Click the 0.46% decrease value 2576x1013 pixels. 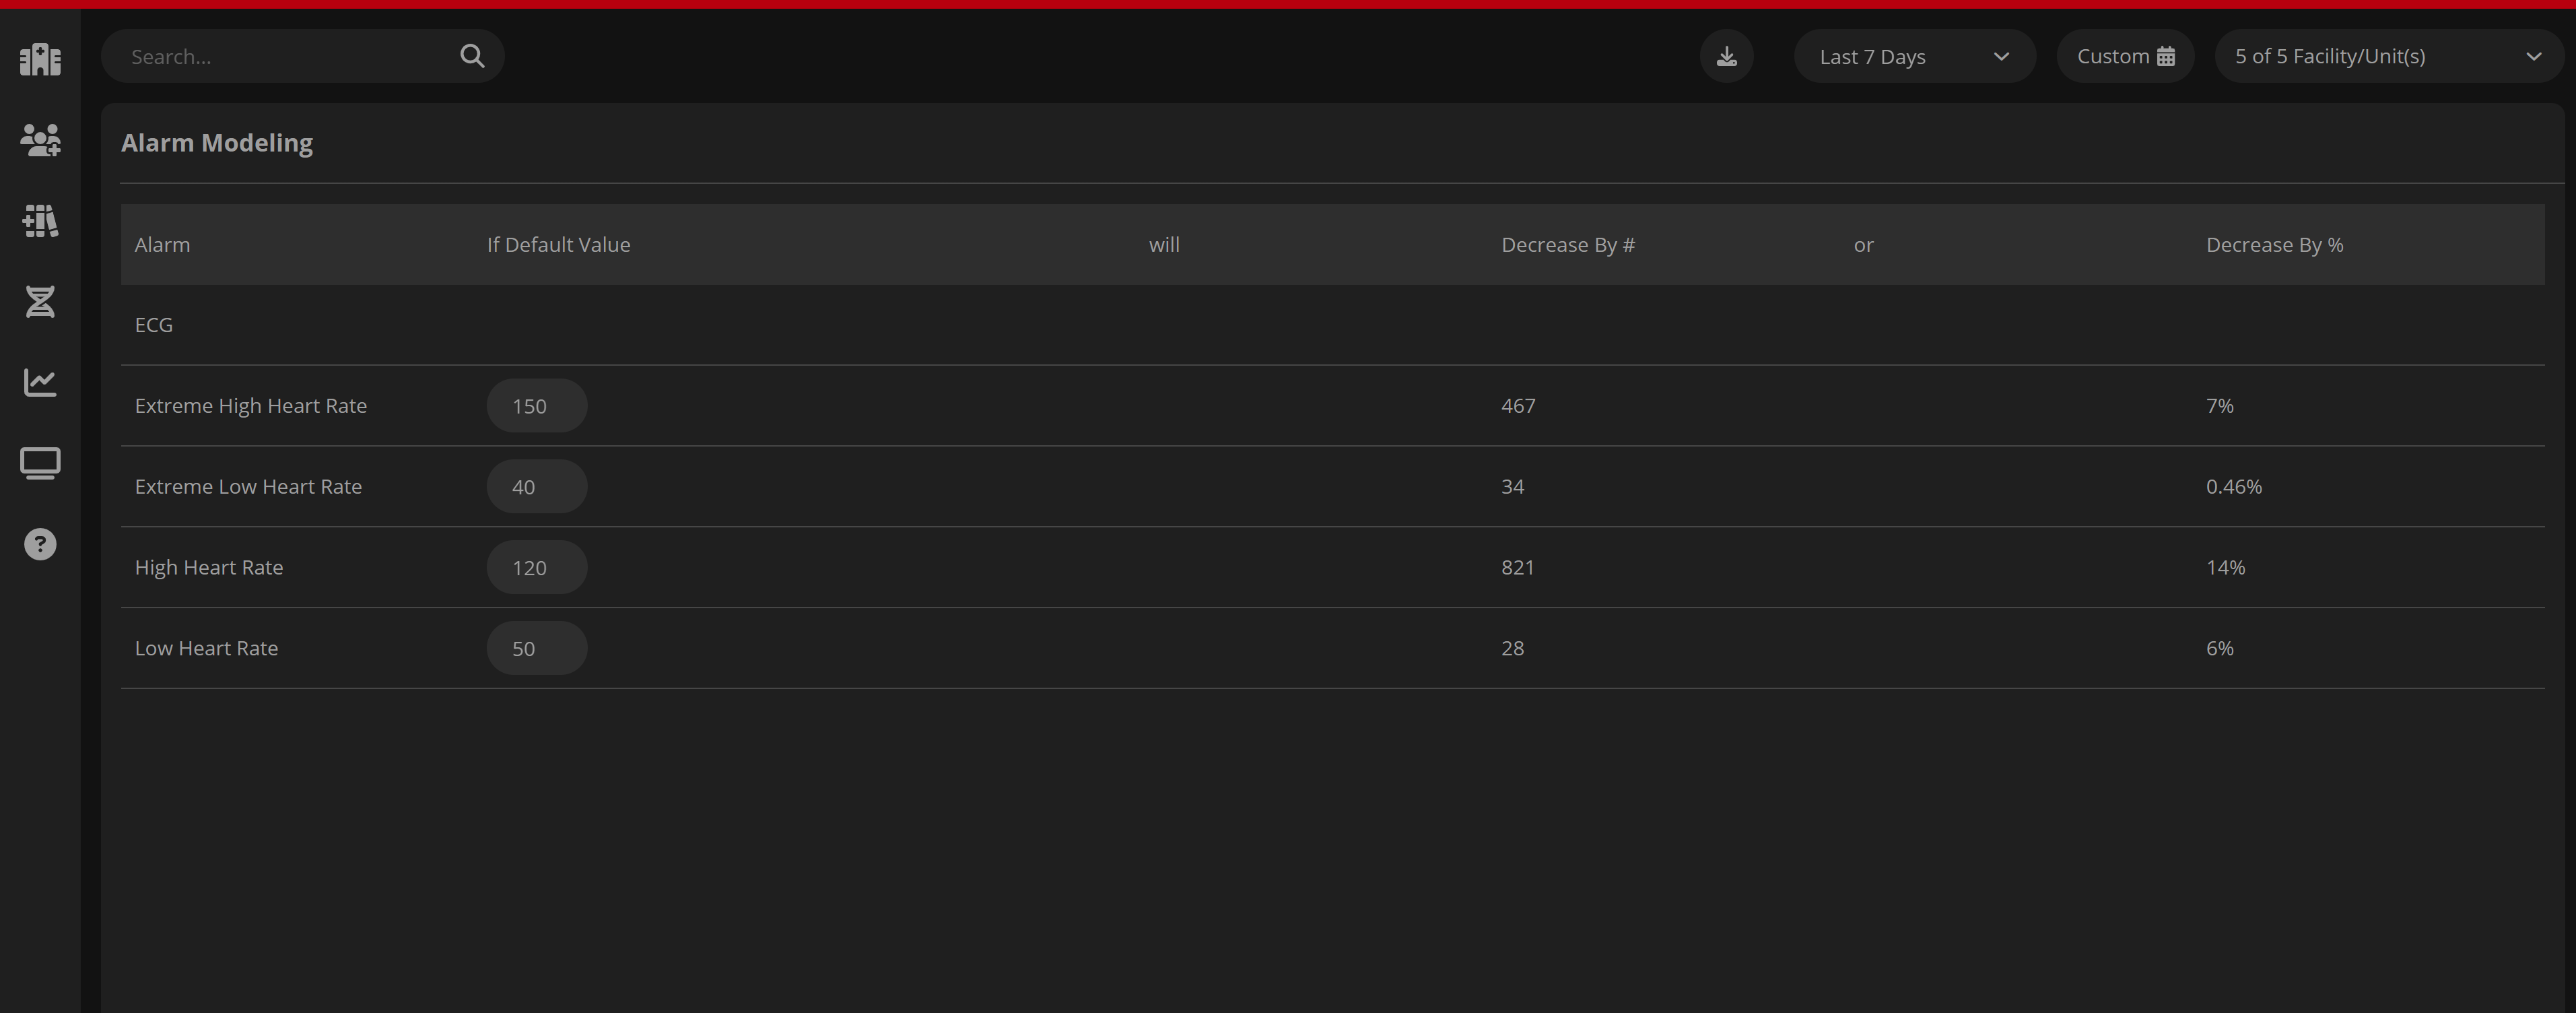pos(2234,487)
